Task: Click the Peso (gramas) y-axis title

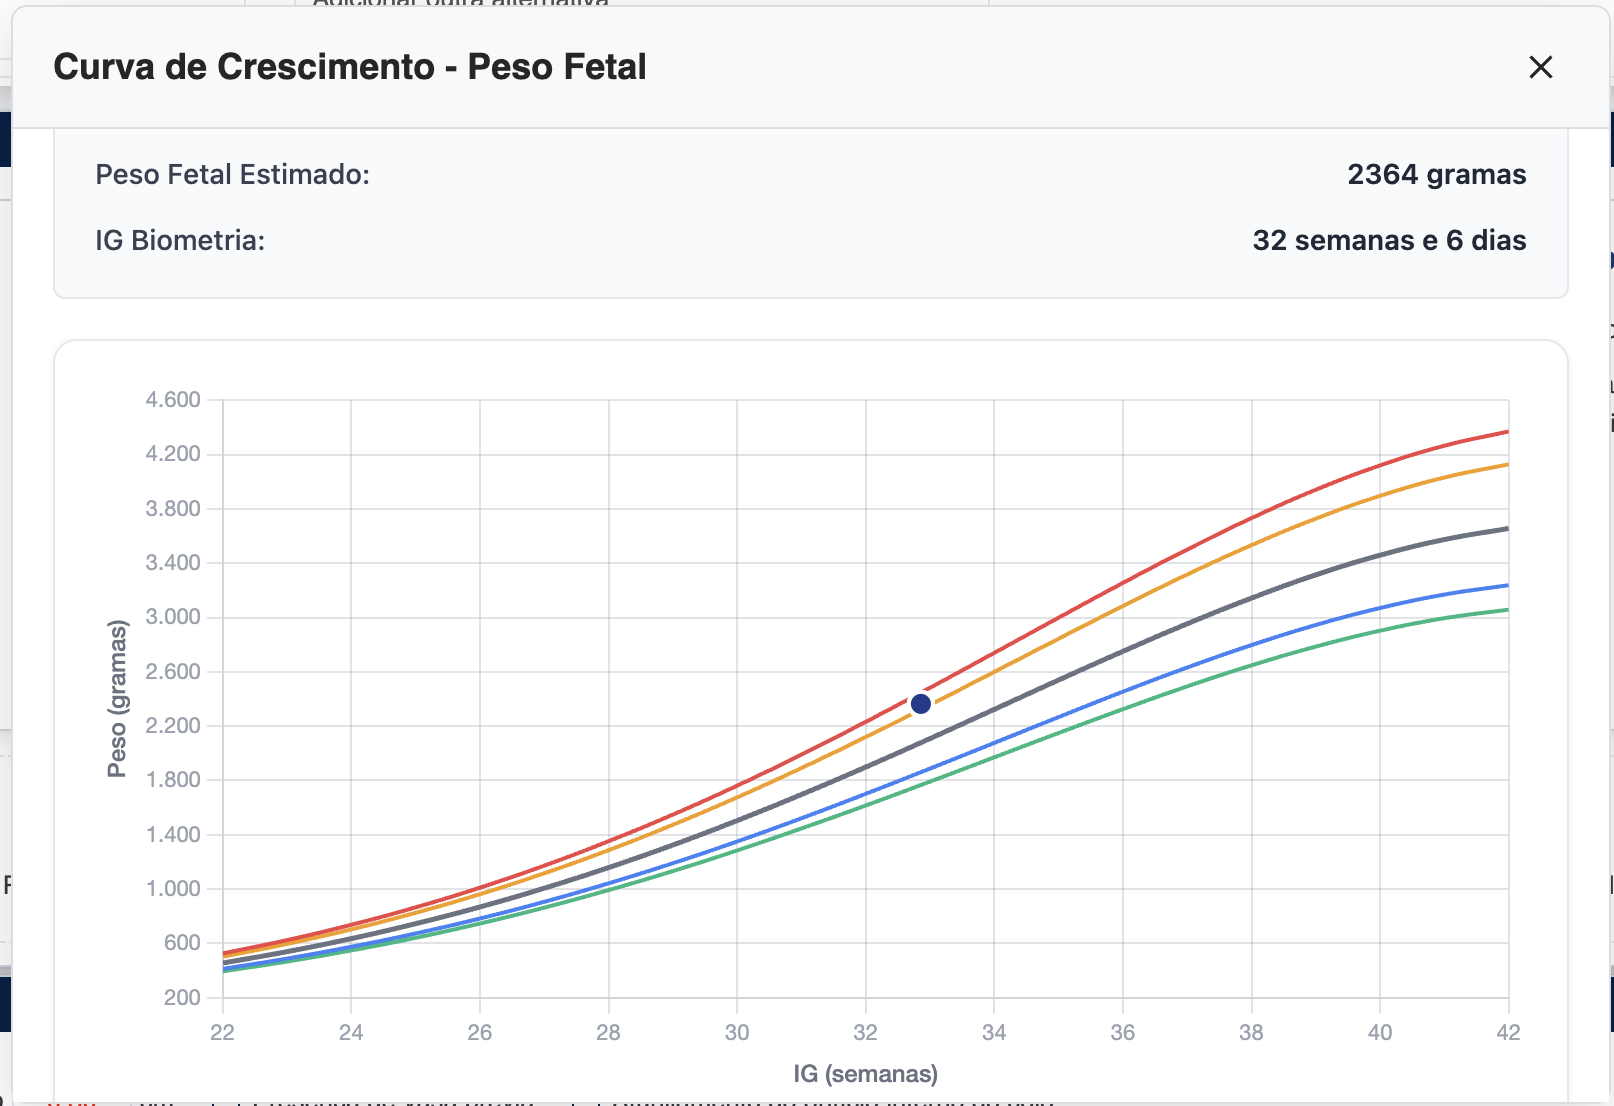Action: pyautogui.click(x=118, y=699)
